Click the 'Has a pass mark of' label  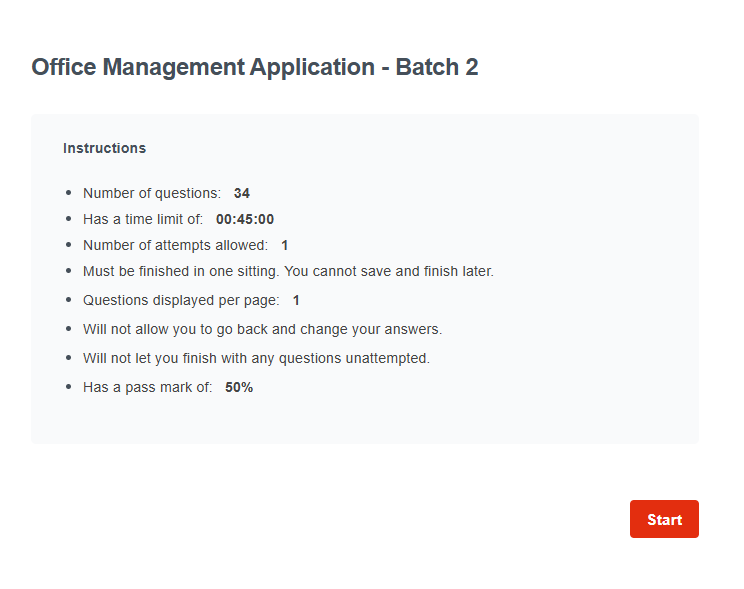148,387
